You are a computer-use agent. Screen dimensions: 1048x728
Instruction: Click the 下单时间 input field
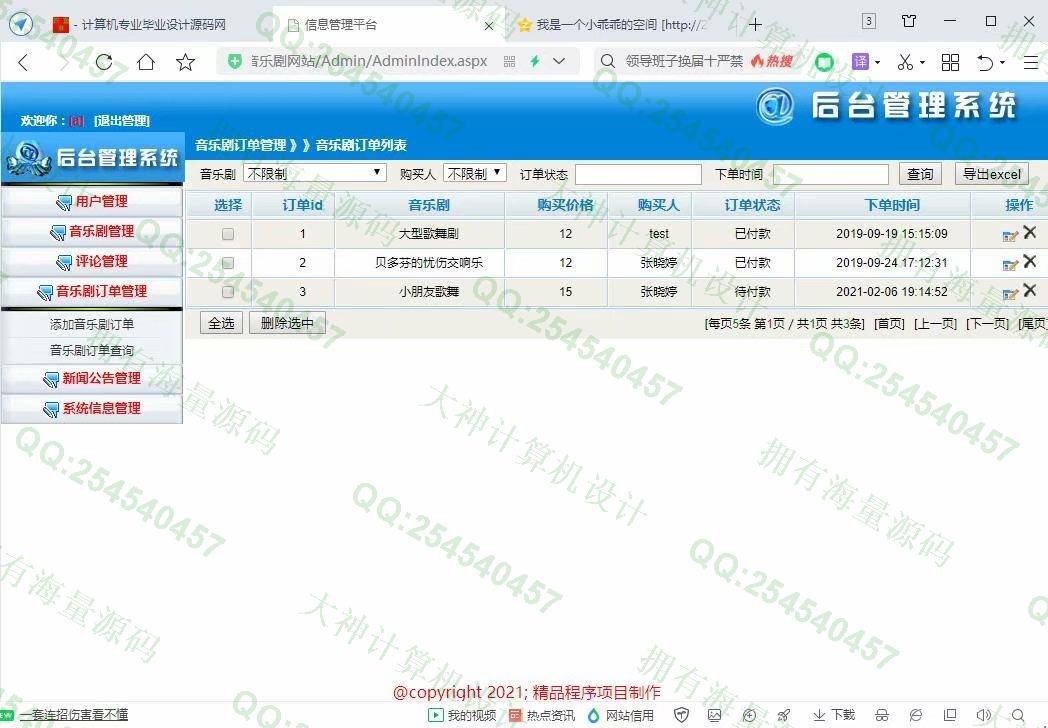[830, 174]
